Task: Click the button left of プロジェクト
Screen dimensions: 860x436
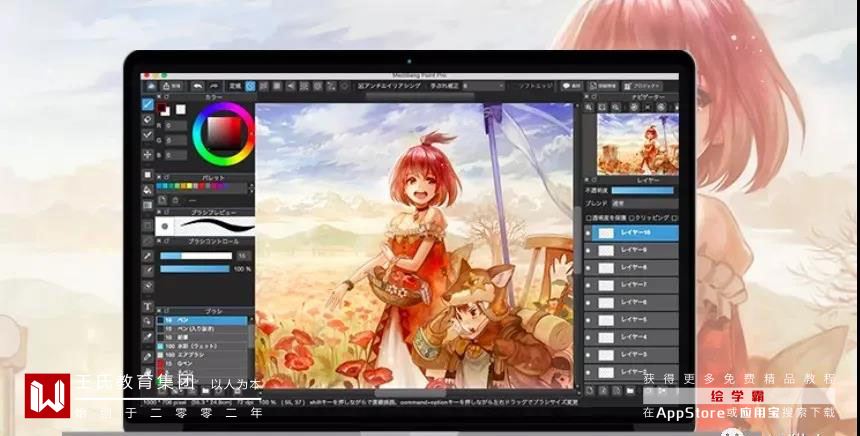Action: [x=602, y=86]
